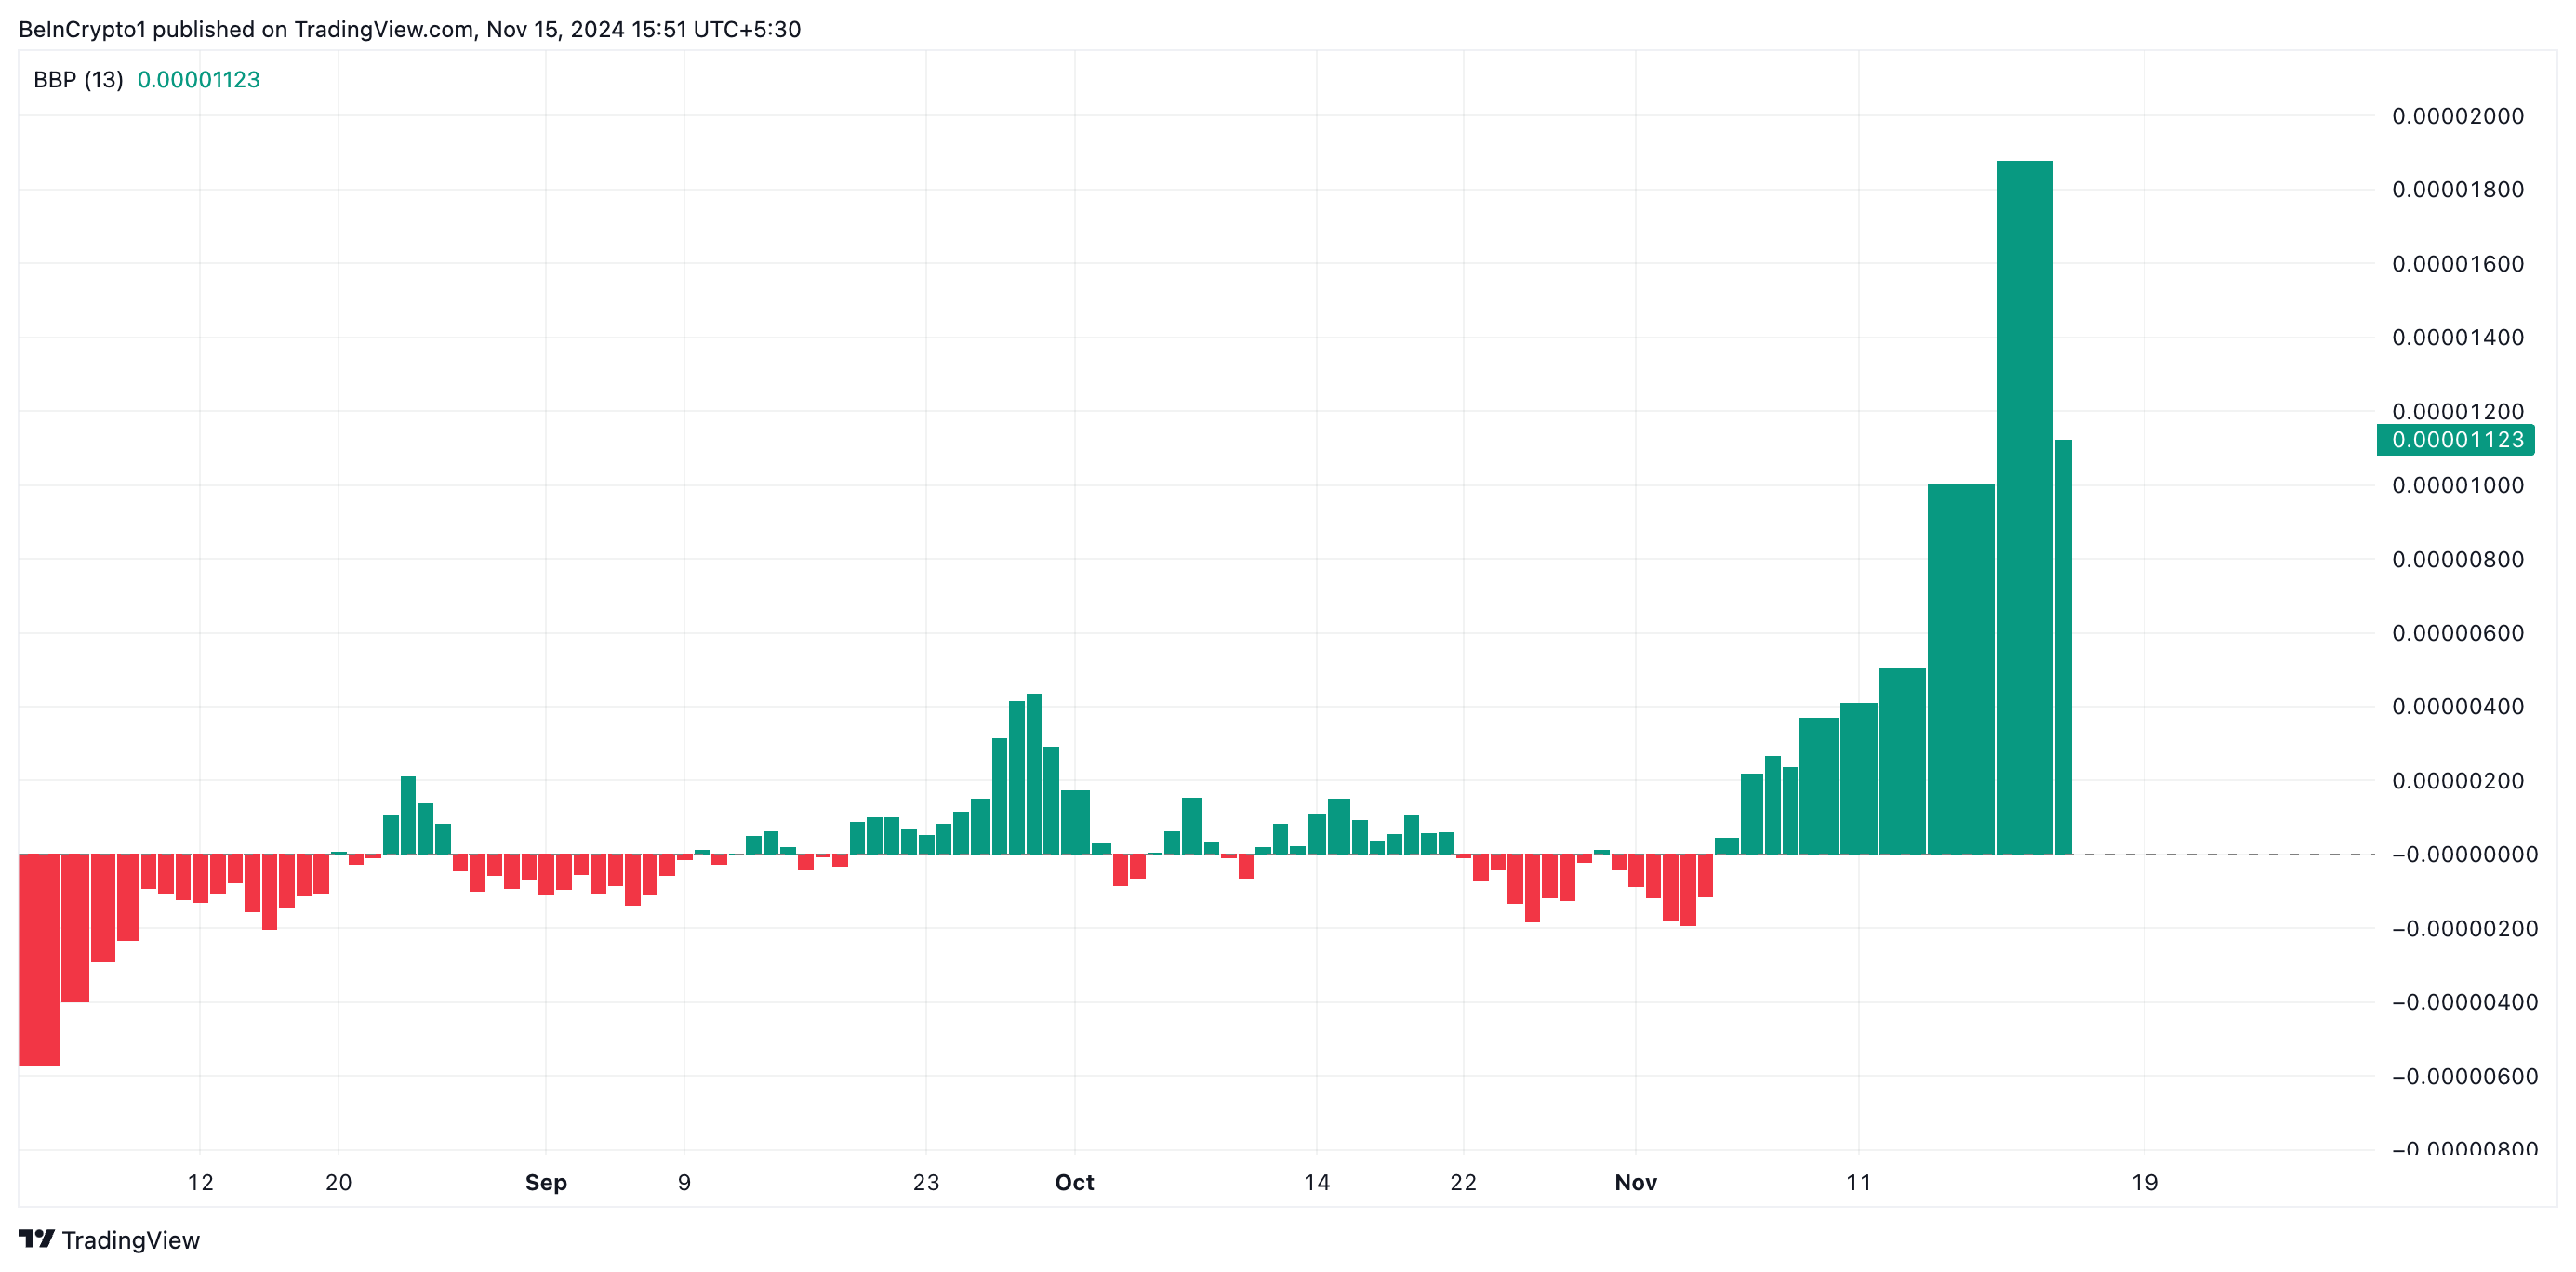Viewport: 2576px width, 1272px height.
Task: Click the Oct label on time axis
Action: click(1074, 1182)
